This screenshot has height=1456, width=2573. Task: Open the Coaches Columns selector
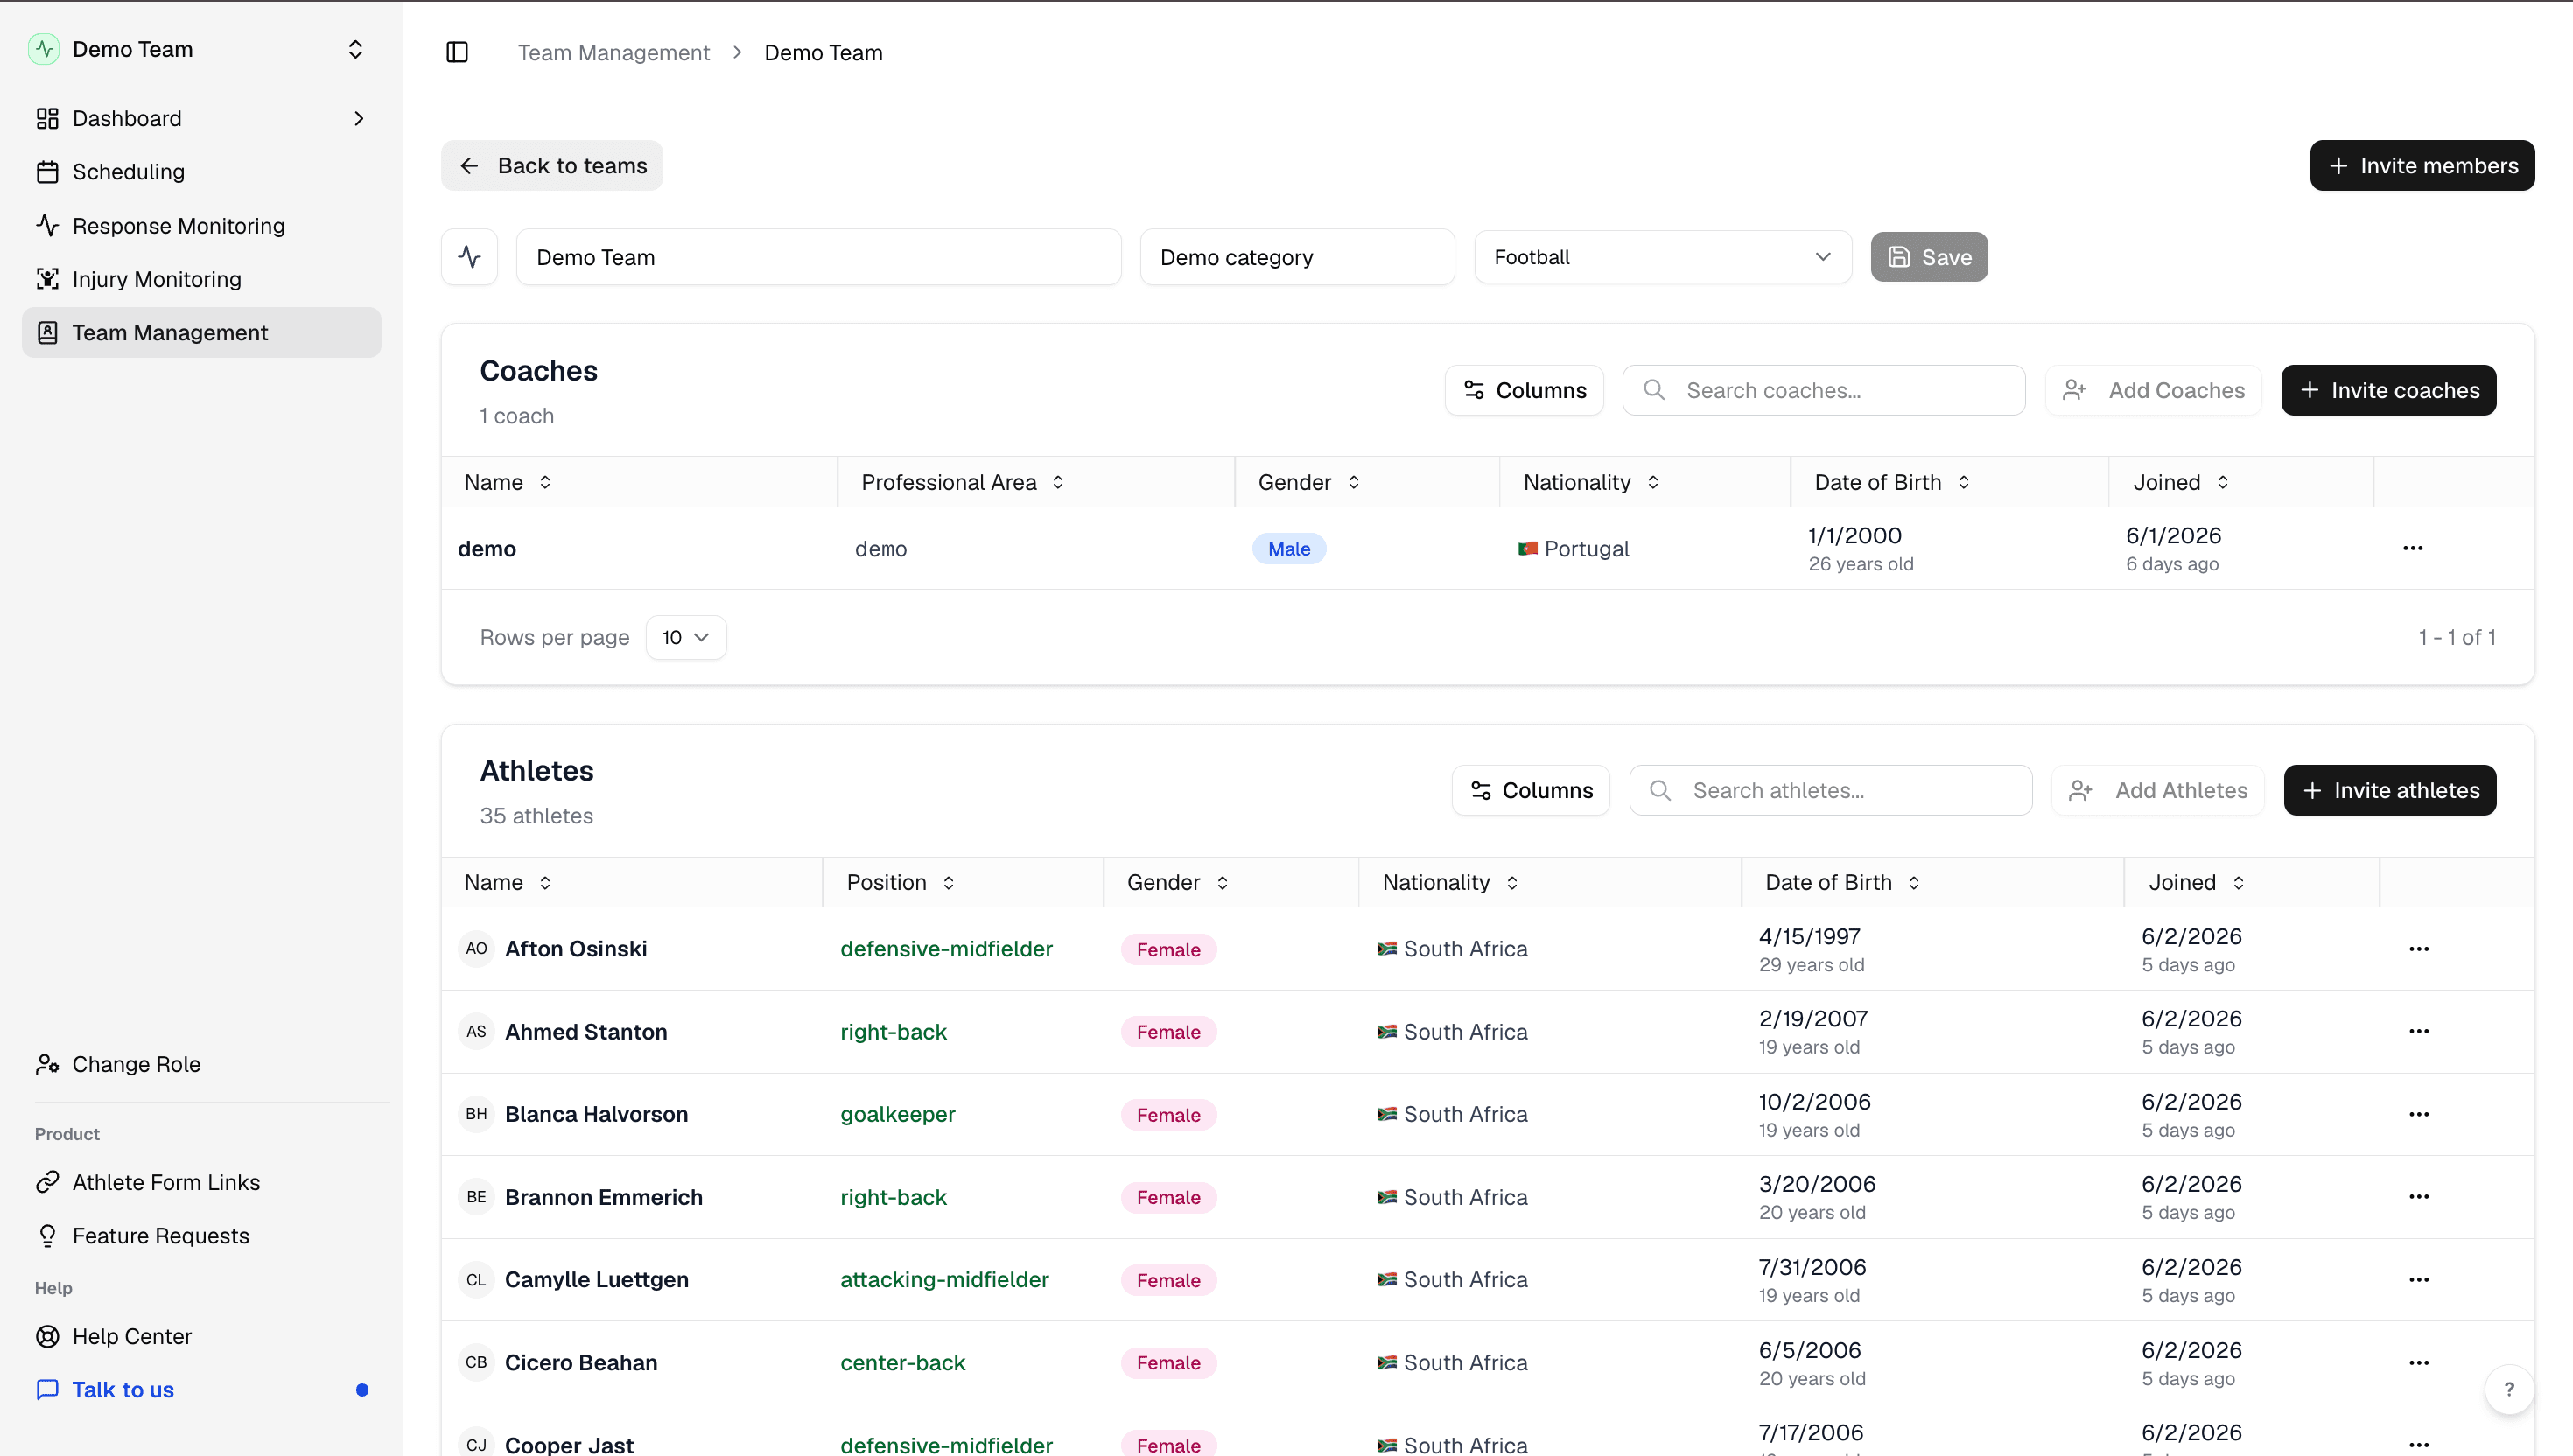(x=1524, y=390)
